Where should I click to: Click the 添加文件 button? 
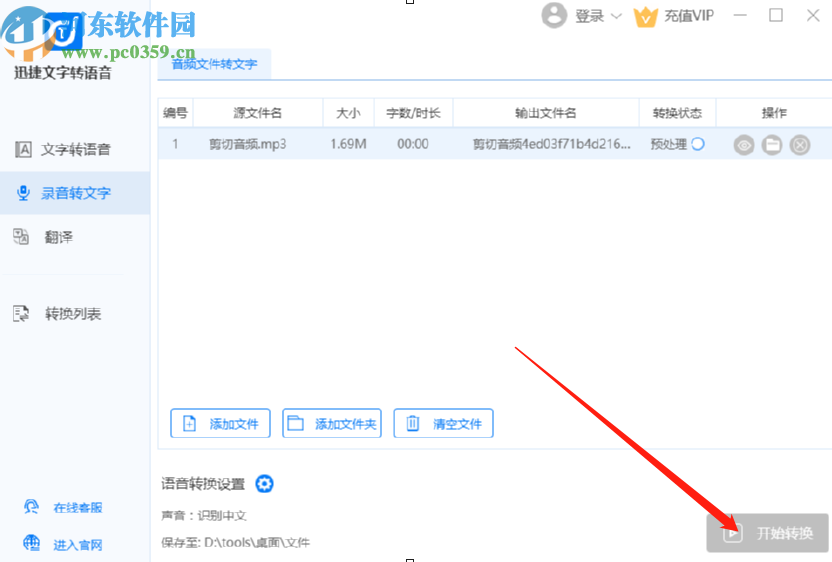pos(220,423)
